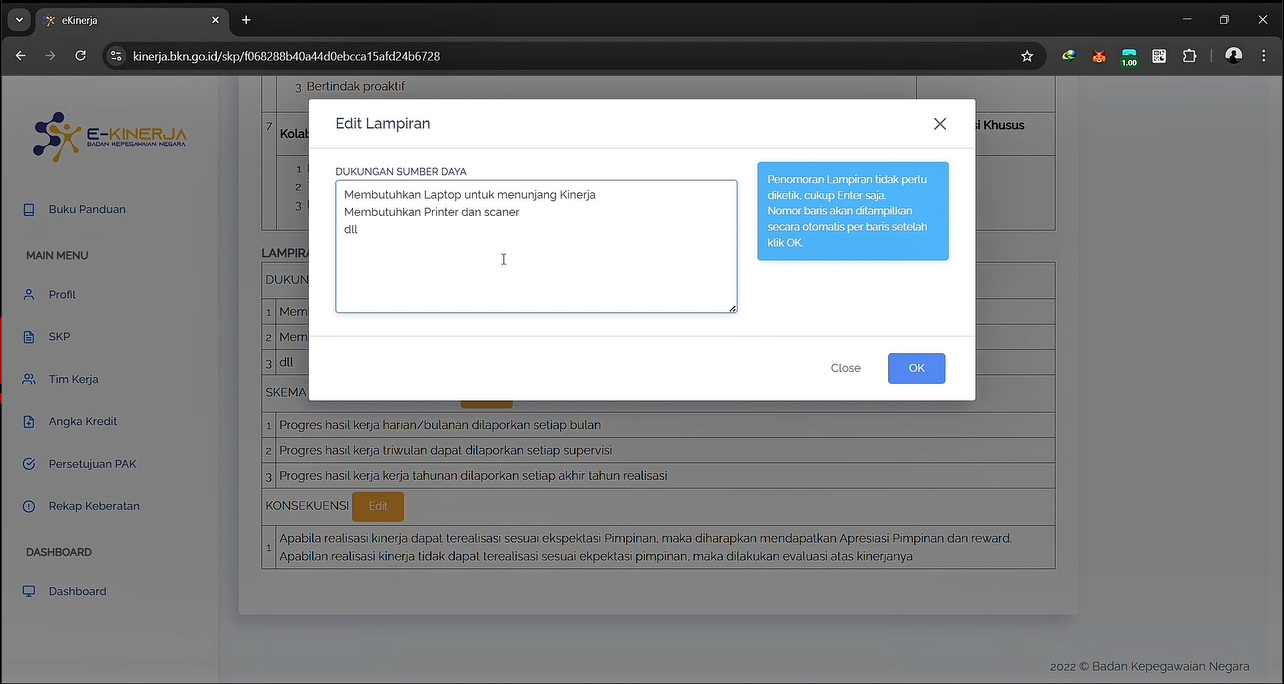Click the Angka Kredit file icon
1284x684 pixels.
(x=29, y=421)
